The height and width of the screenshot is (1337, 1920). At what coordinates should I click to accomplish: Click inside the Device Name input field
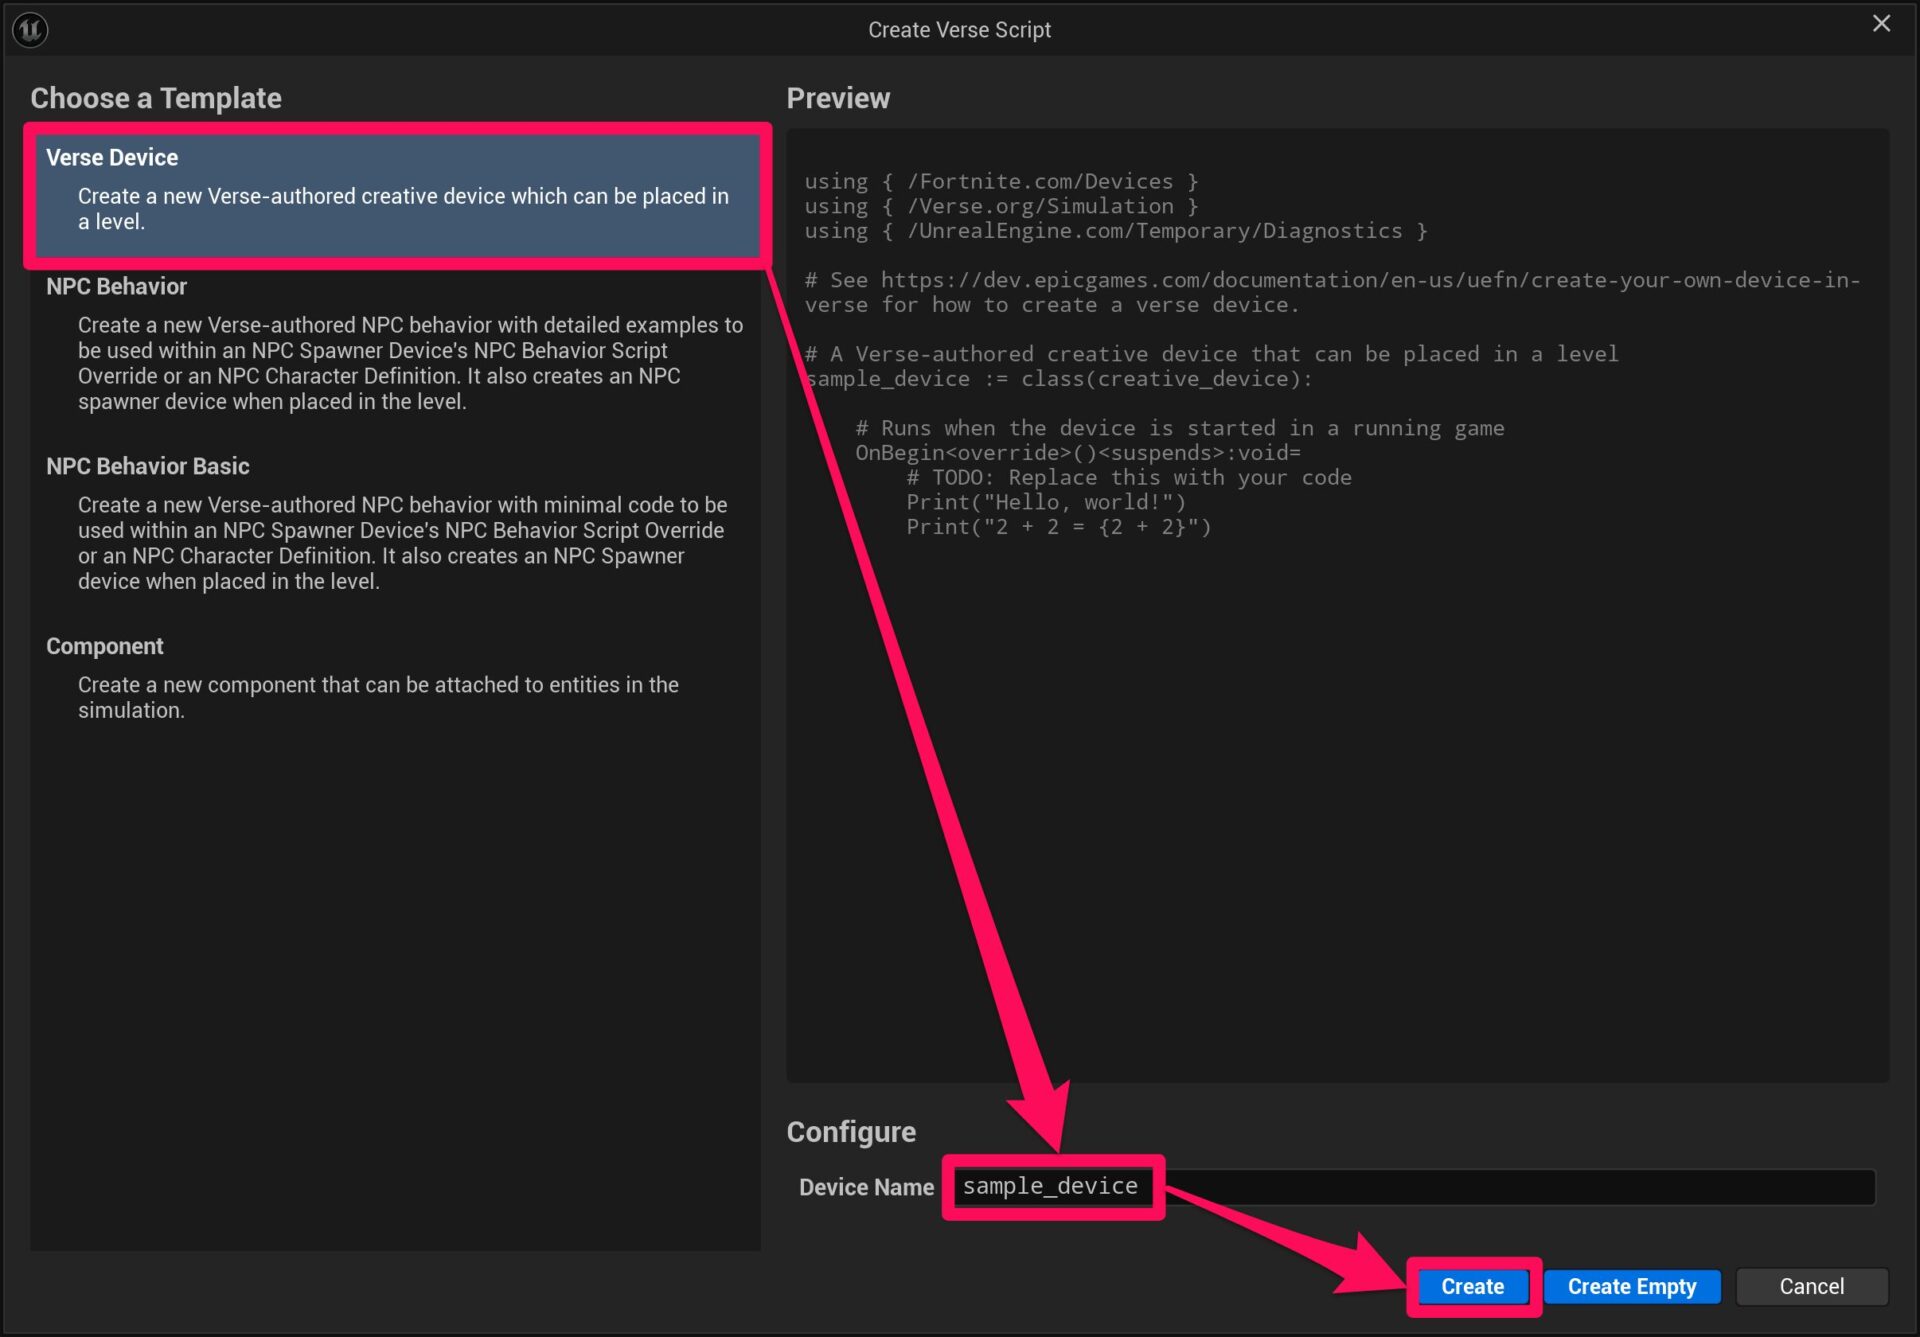pyautogui.click(x=1400, y=1187)
